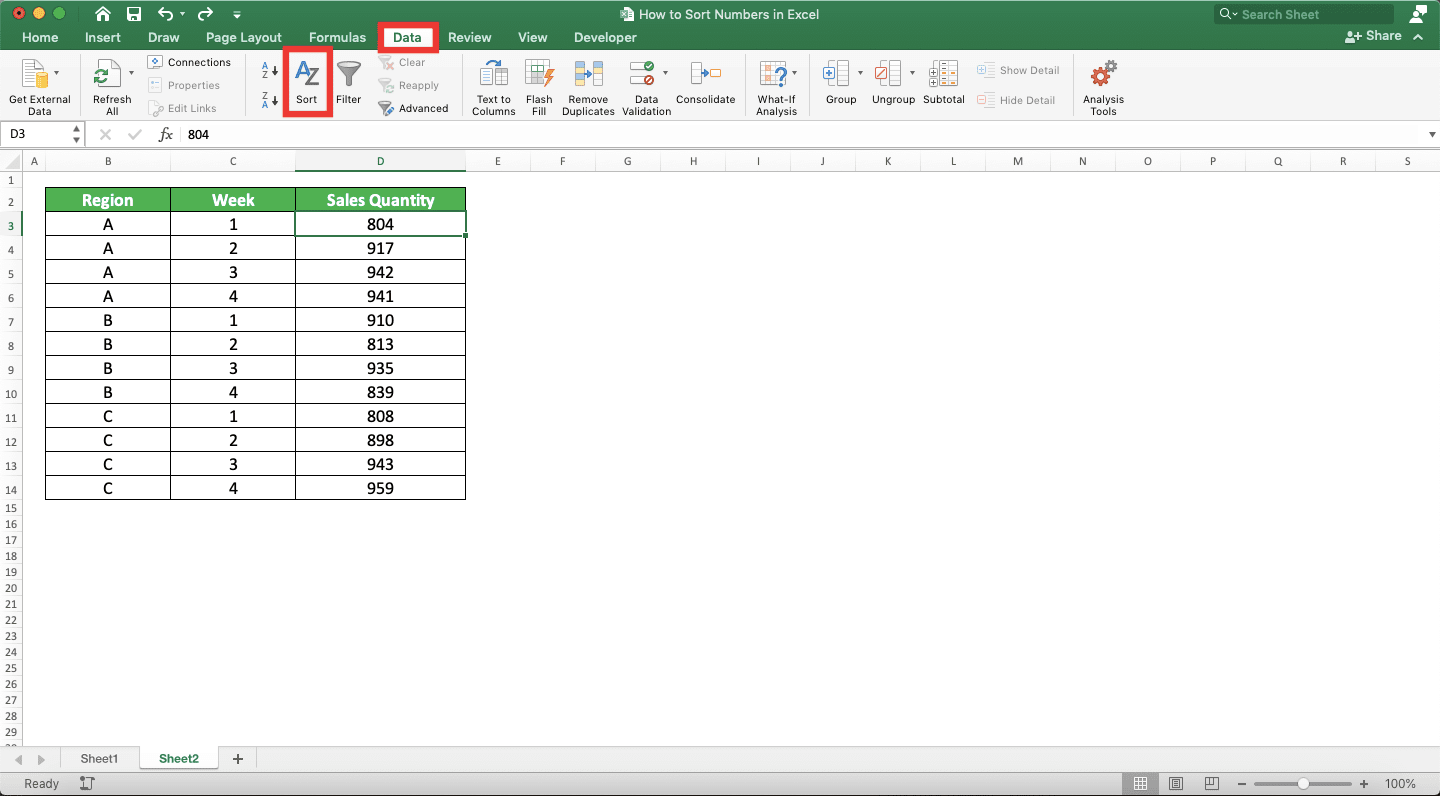
Task: Select column header D
Action: [380, 161]
